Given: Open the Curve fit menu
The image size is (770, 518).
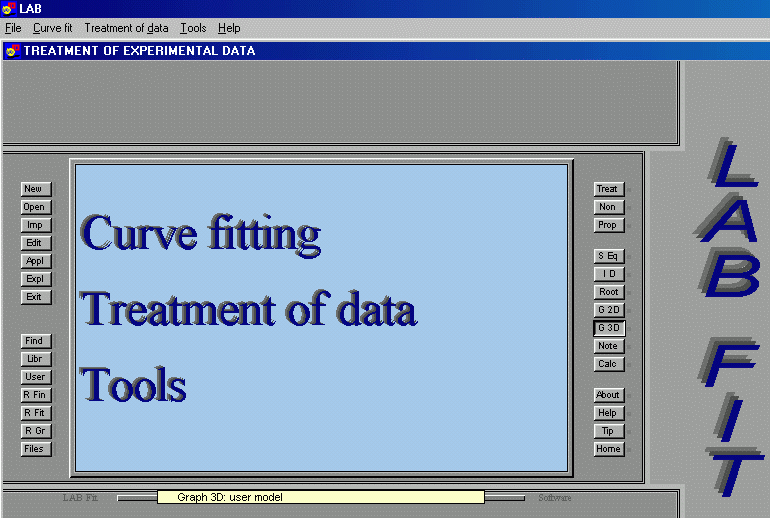Looking at the screenshot, I should tap(53, 28).
